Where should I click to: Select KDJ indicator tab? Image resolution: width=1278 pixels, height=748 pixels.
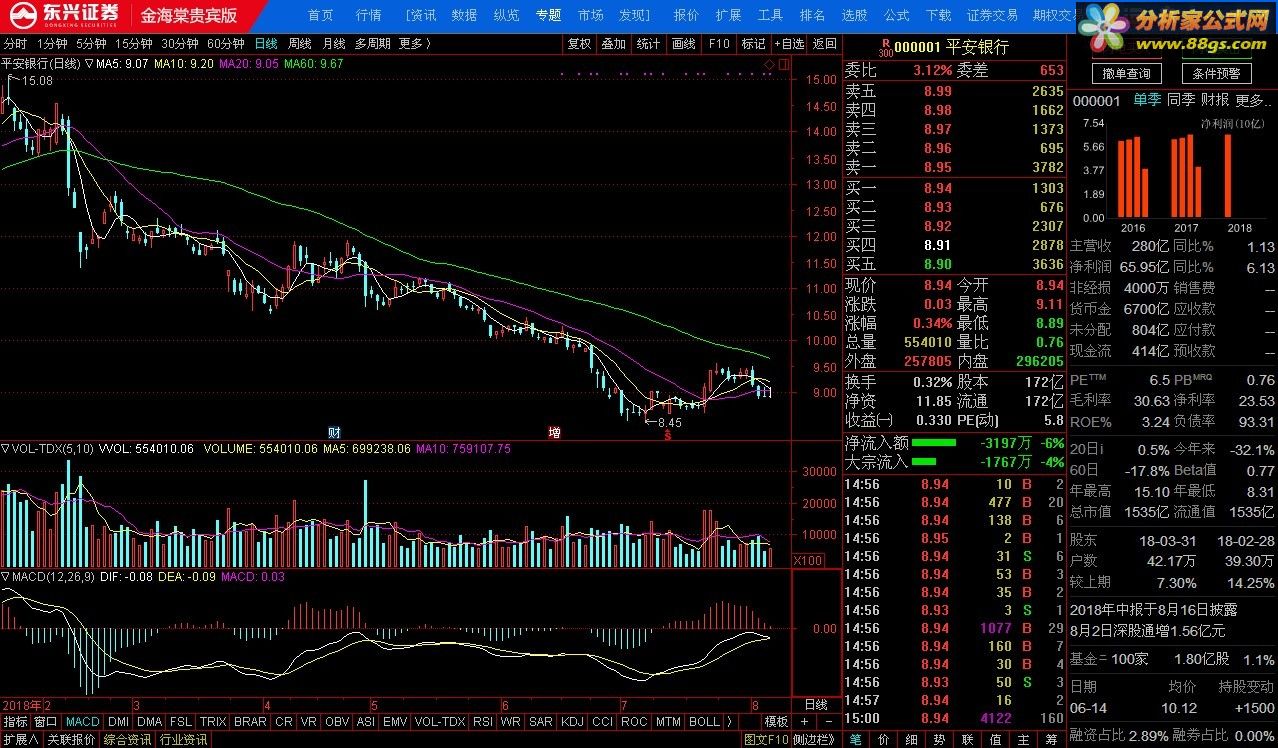[572, 721]
